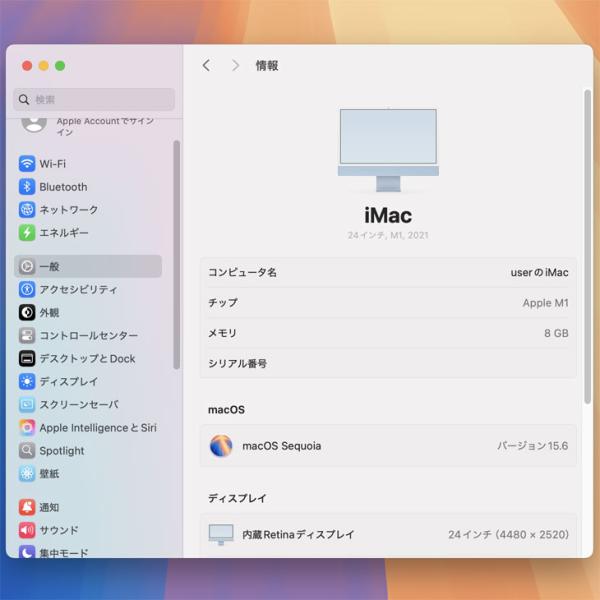Open the 外観 appearance icon
The height and width of the screenshot is (600, 600).
click(27, 313)
